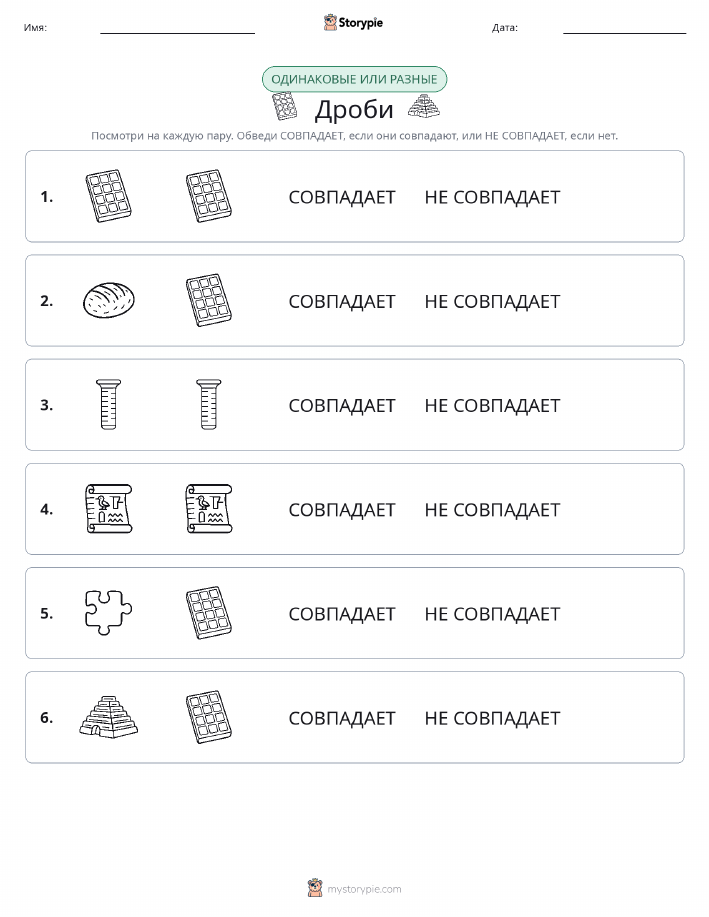The image size is (709, 917).
Task: Click the Имя name line field
Action: tap(177, 27)
